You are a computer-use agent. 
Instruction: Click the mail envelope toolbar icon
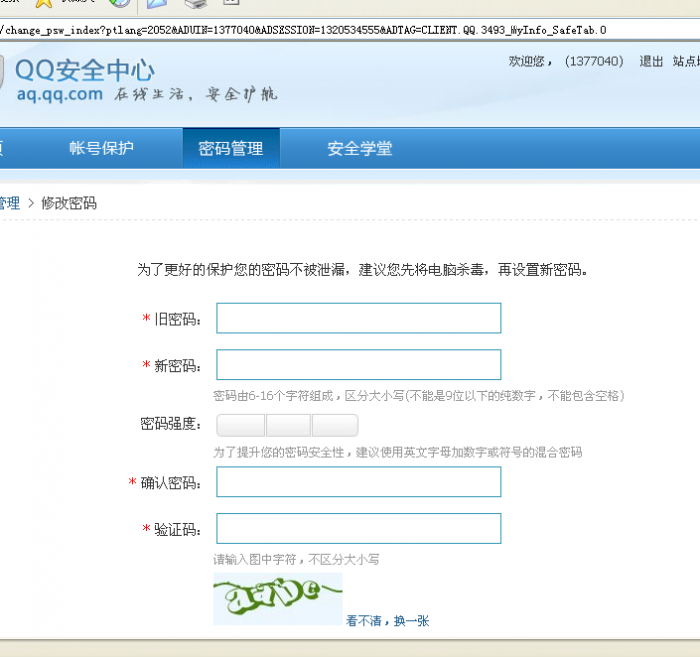[x=157, y=4]
